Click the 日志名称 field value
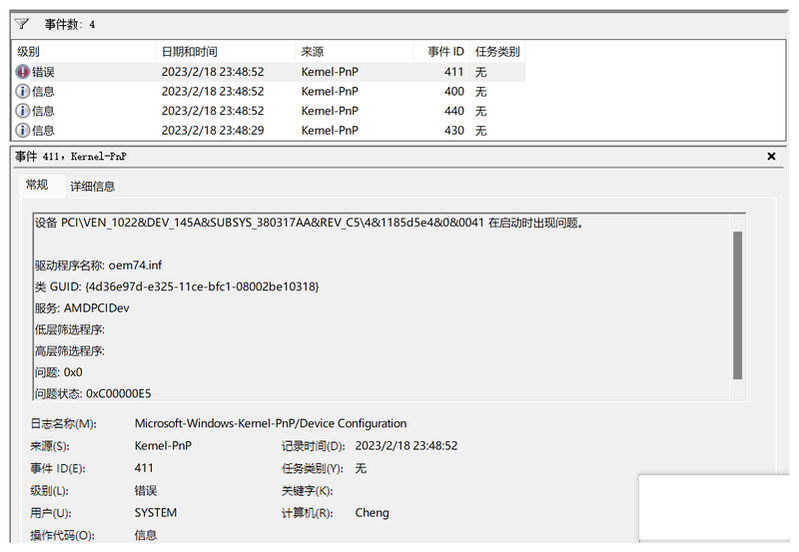 [270, 423]
